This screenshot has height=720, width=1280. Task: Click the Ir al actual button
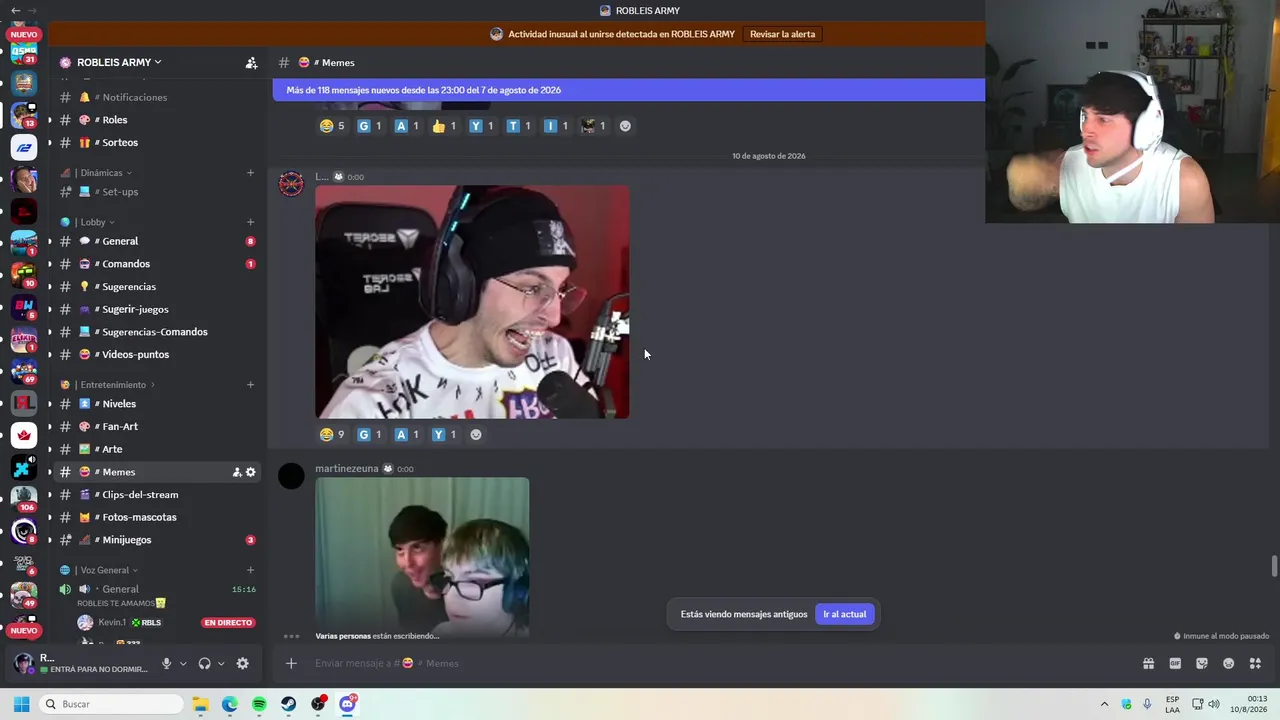pos(845,614)
